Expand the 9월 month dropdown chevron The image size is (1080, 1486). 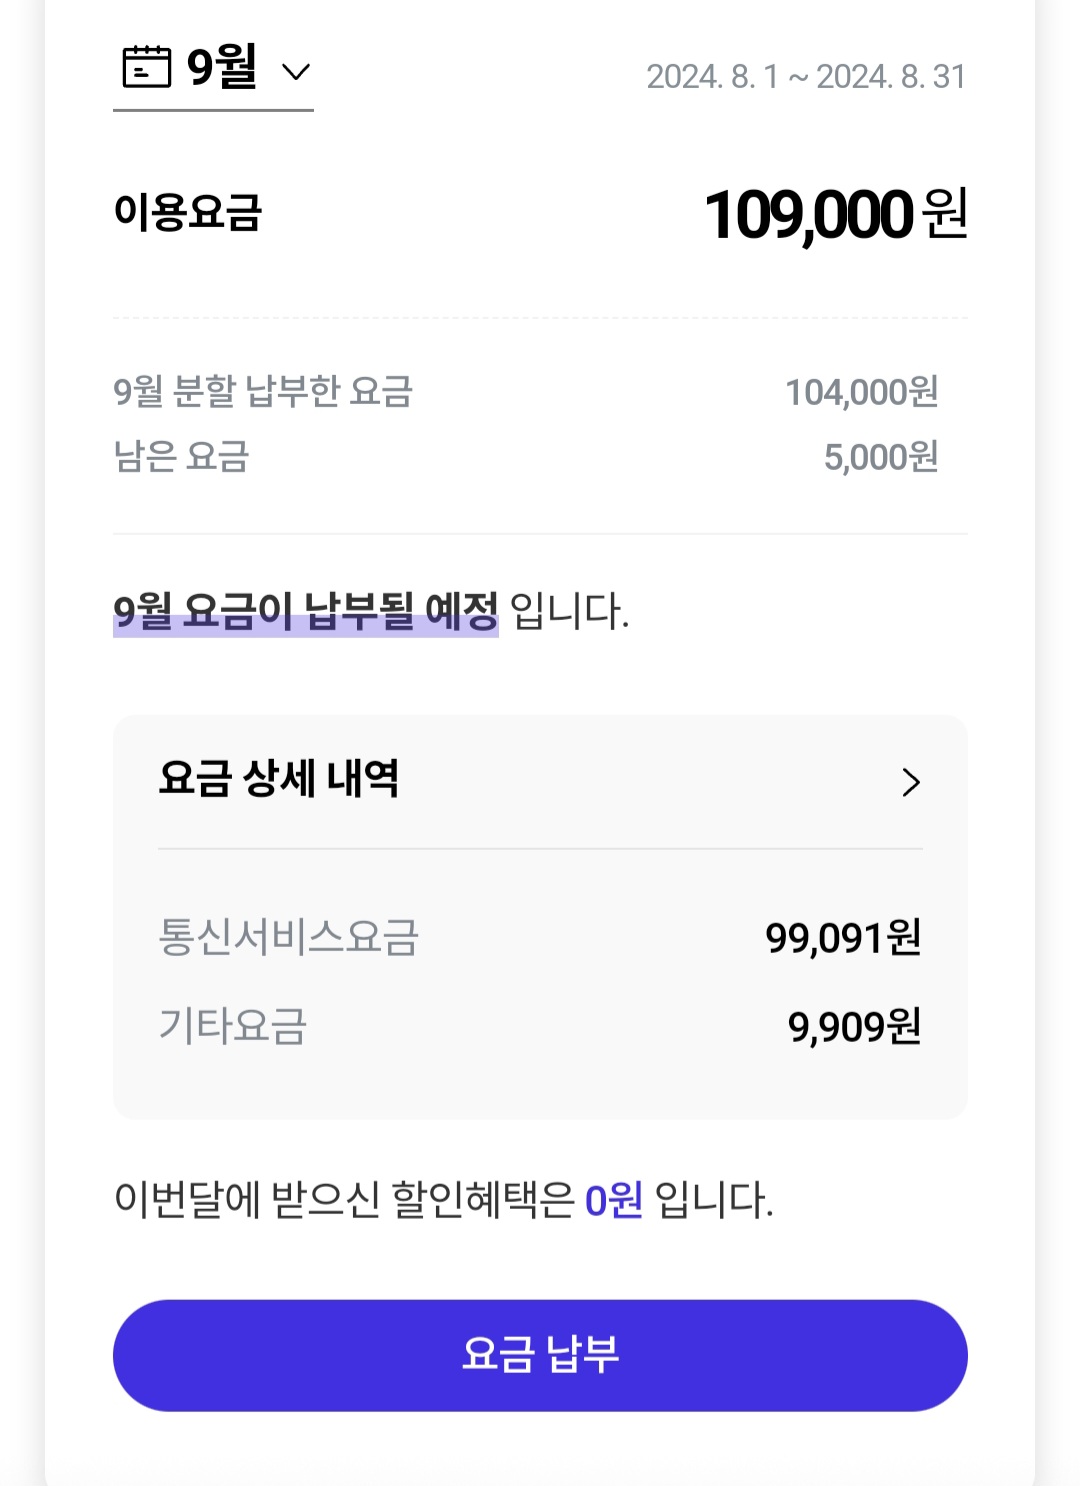(x=296, y=72)
